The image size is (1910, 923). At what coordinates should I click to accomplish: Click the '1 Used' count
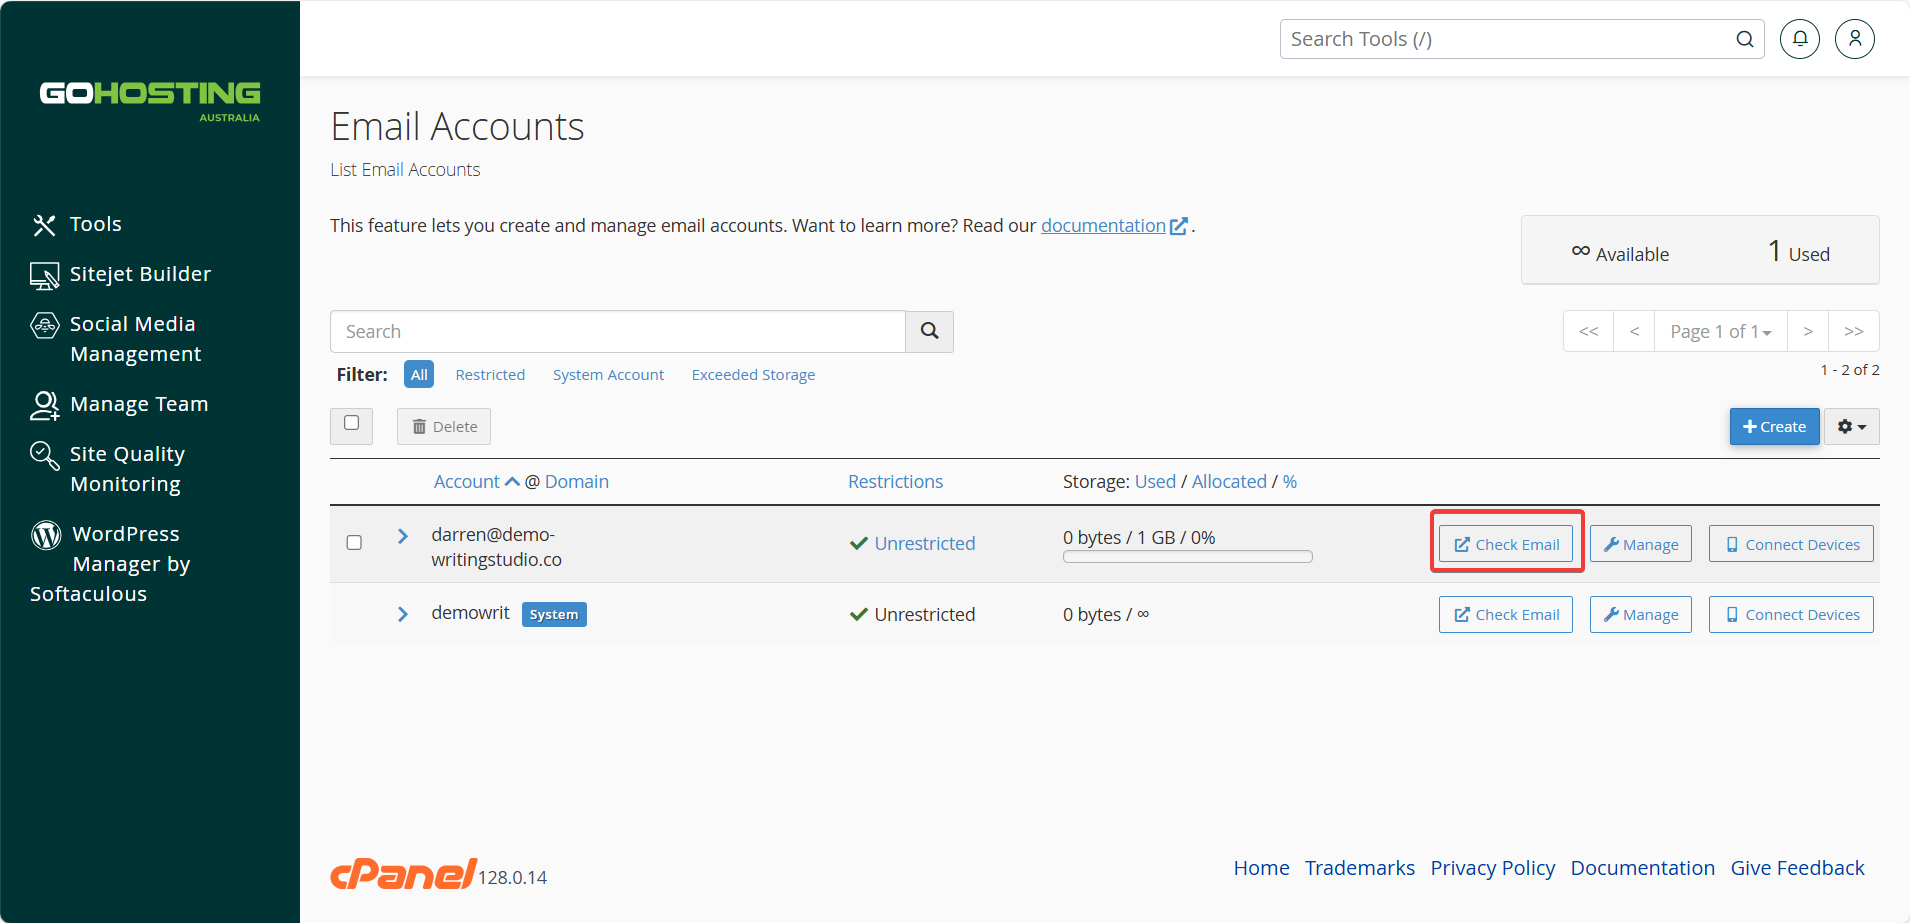click(1799, 251)
